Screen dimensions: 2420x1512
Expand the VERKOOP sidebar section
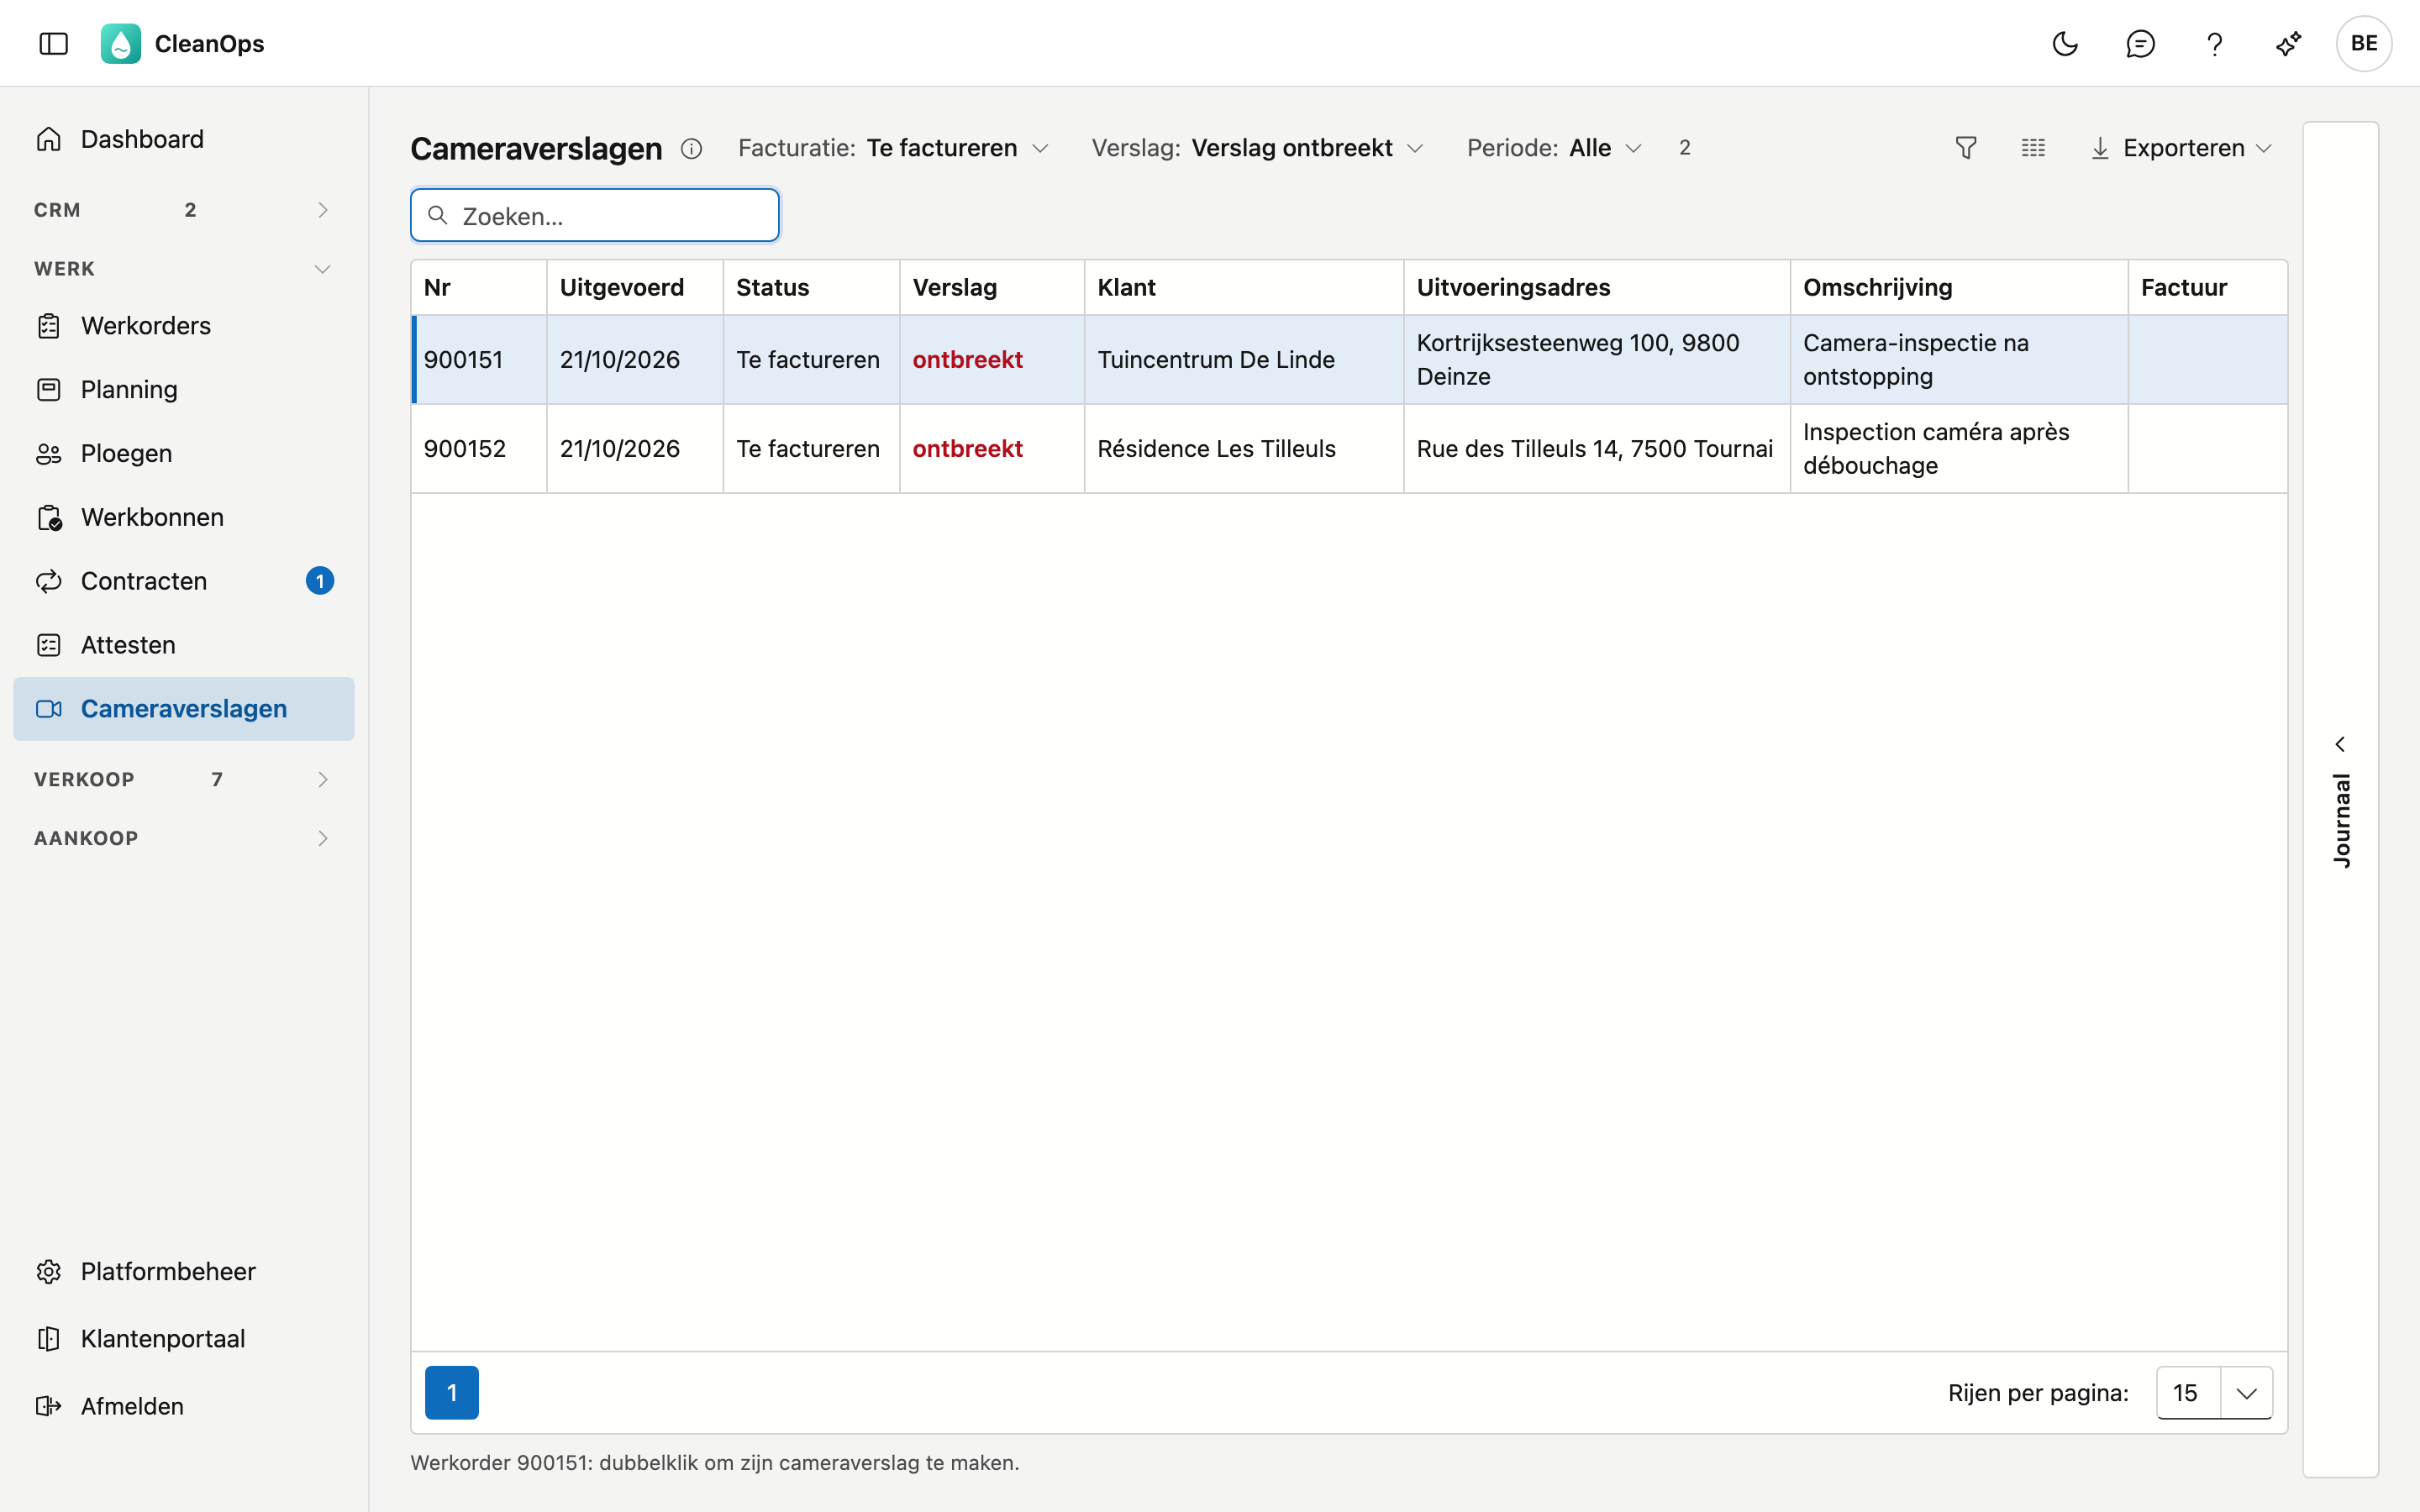pyautogui.click(x=183, y=779)
